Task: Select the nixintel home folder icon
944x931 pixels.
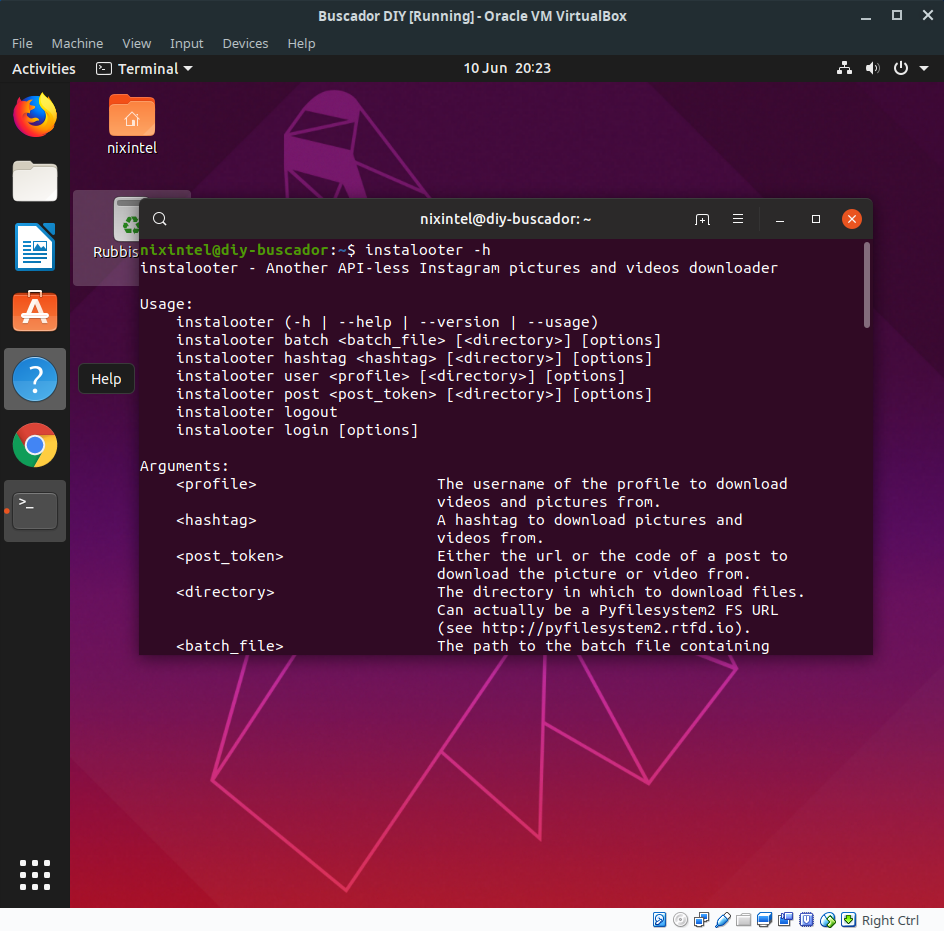Action: 132,125
